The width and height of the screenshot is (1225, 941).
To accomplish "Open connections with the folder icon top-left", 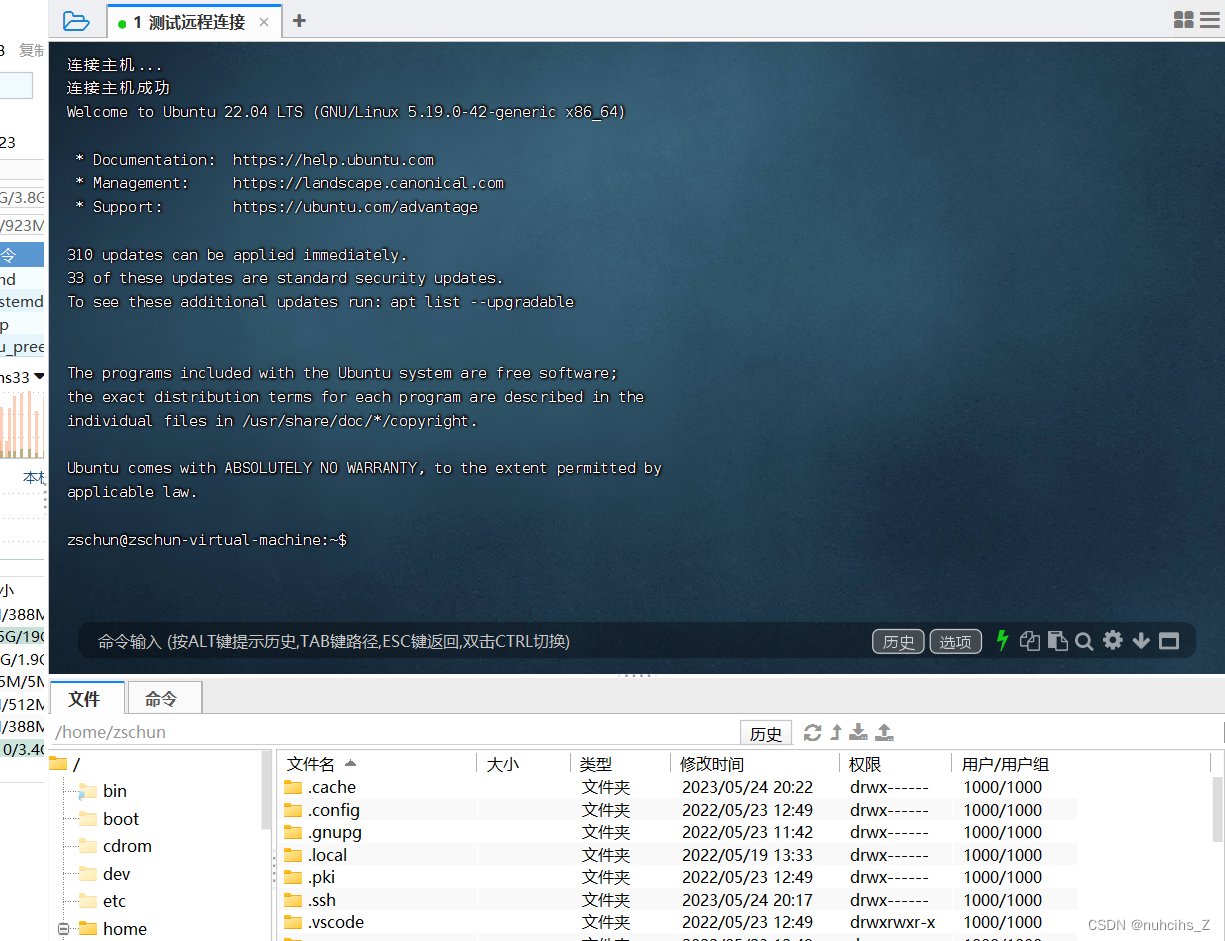I will [x=77, y=20].
